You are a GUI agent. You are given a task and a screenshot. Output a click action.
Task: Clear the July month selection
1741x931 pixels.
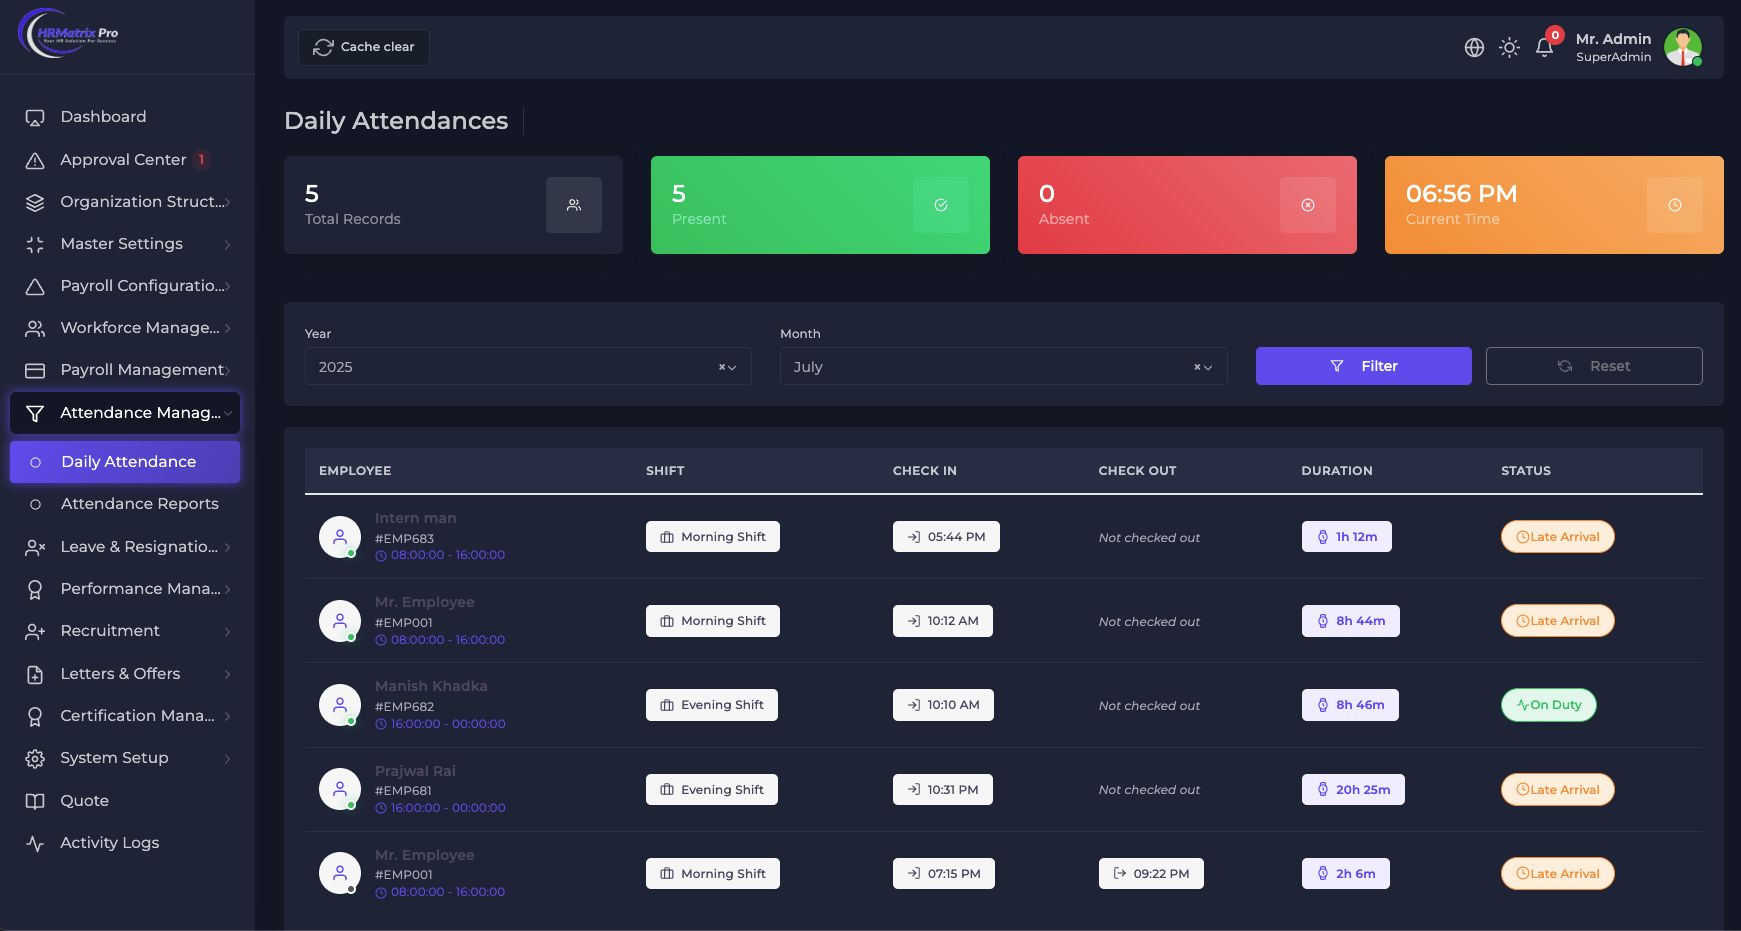coord(1197,367)
